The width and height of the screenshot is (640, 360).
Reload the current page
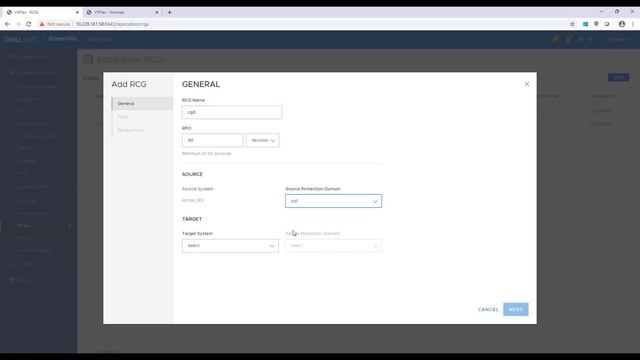coord(29,24)
